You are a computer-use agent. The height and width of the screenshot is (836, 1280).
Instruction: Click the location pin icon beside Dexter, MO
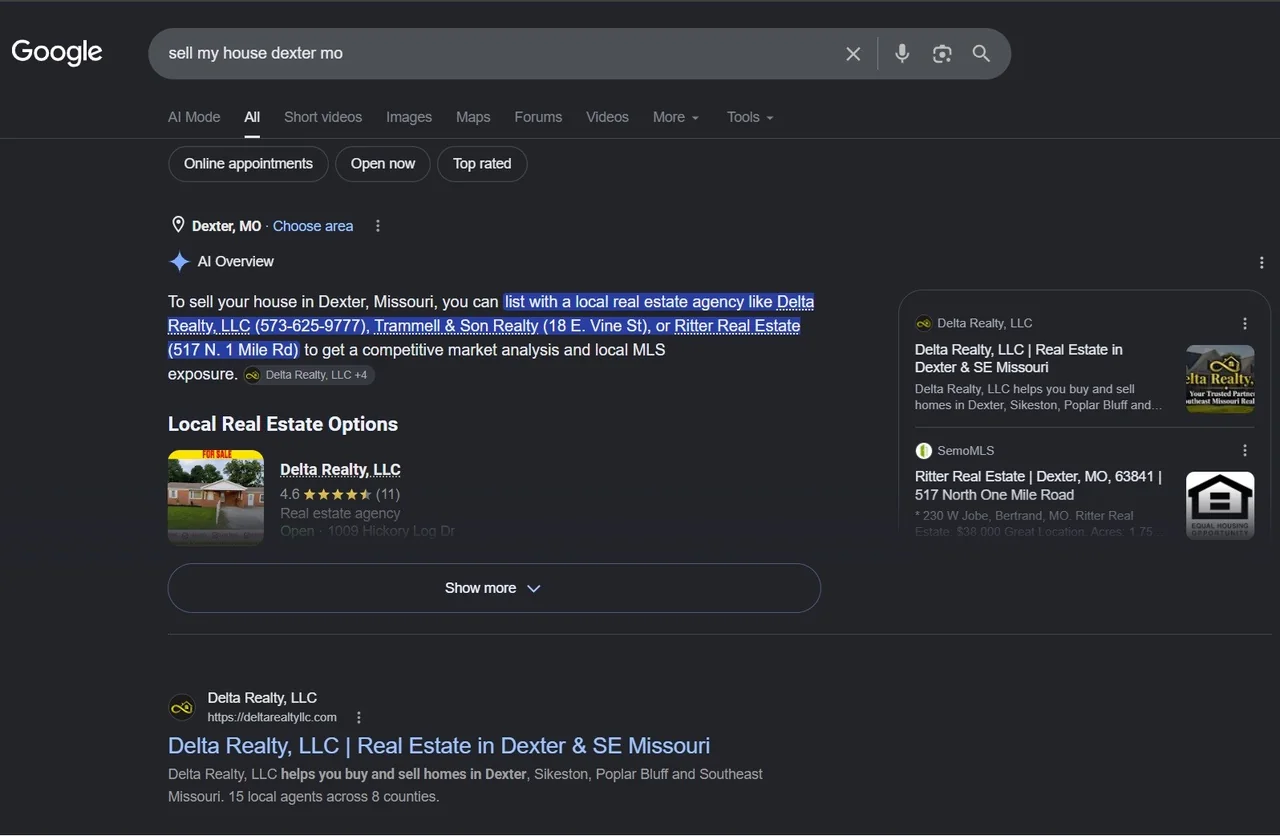click(x=178, y=225)
